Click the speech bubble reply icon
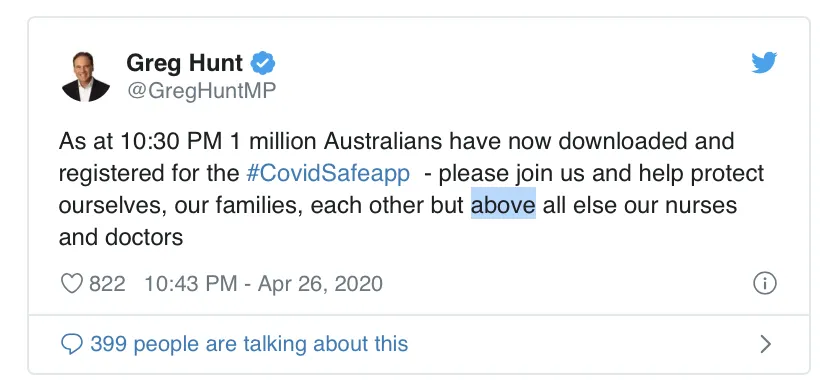The height and width of the screenshot is (390, 836). coord(72,344)
